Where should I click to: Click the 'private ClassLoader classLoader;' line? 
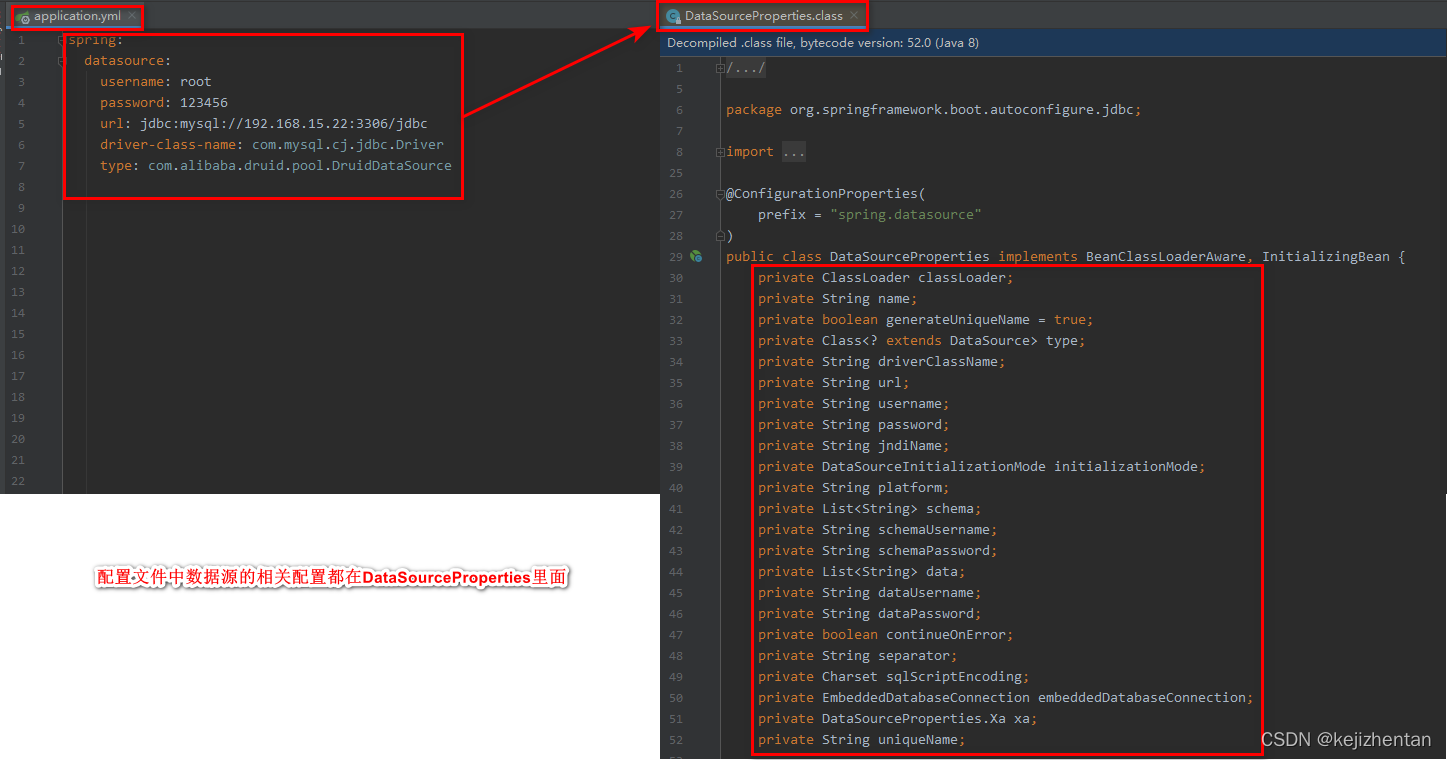click(x=885, y=278)
